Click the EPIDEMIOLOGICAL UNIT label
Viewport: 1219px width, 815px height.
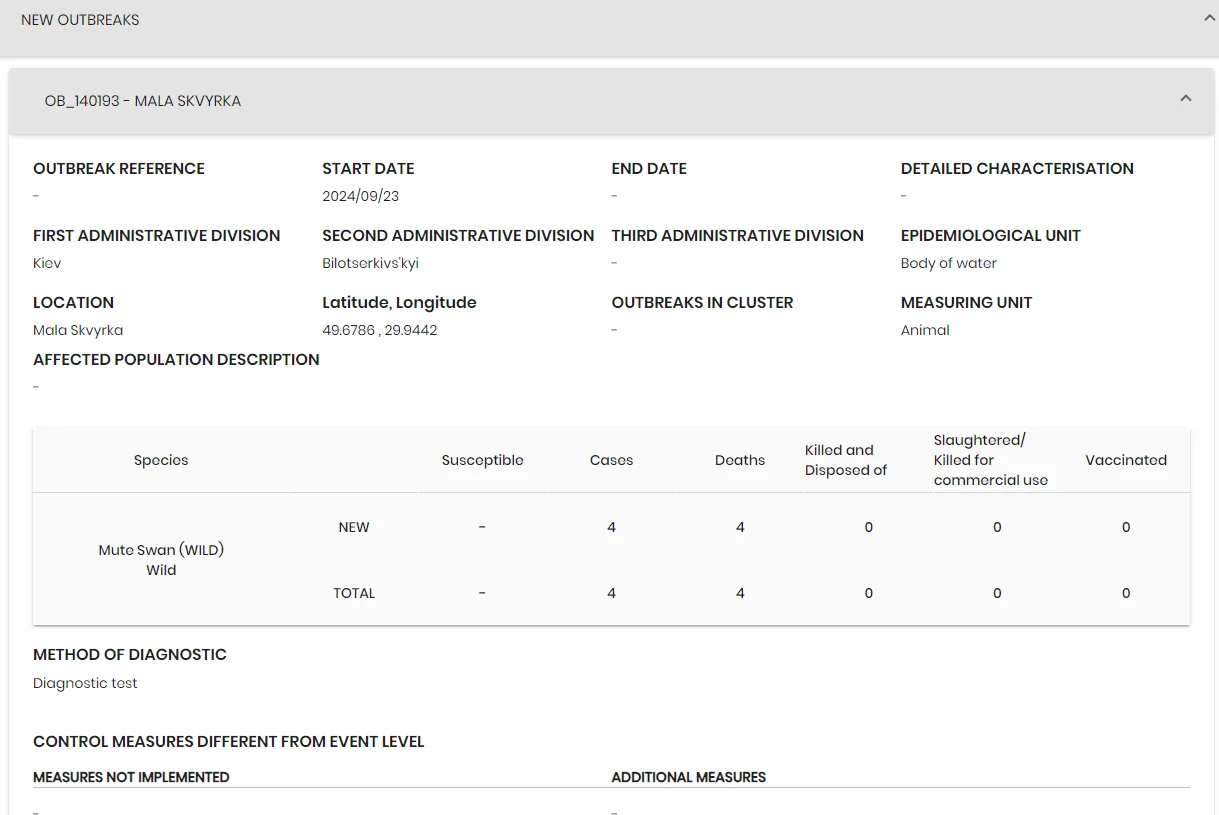[x=991, y=236]
